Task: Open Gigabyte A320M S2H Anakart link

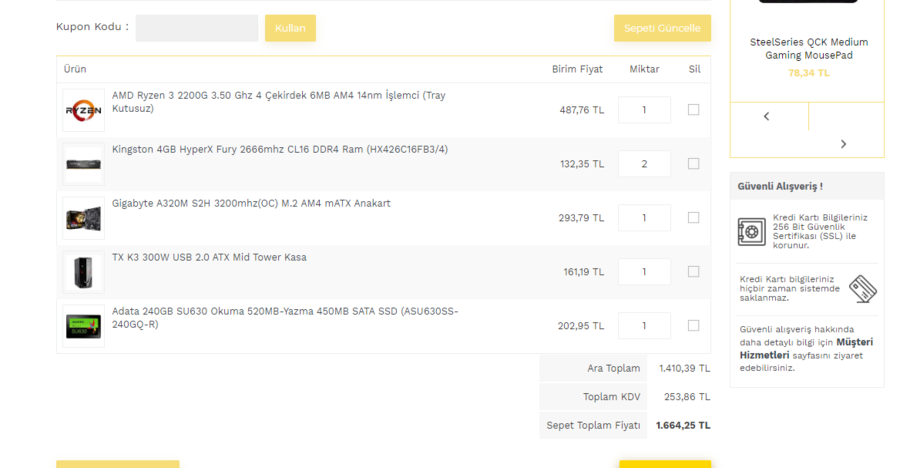Action: point(251,203)
